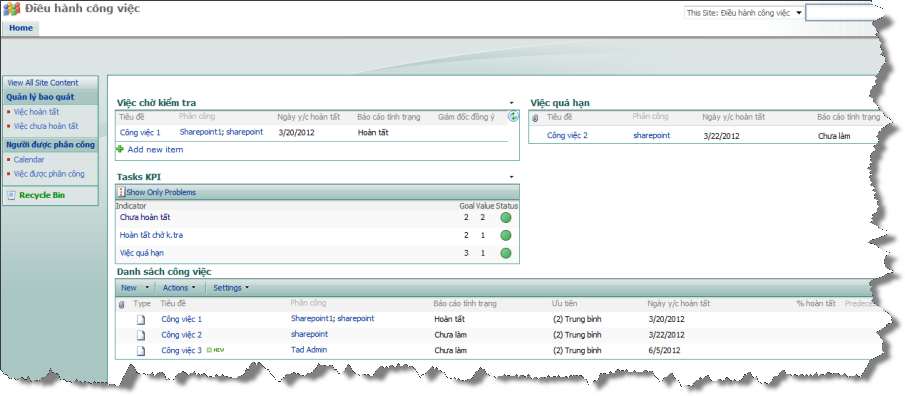Sort by Ưu tiên column header
905x396 pixels.
tap(564, 303)
